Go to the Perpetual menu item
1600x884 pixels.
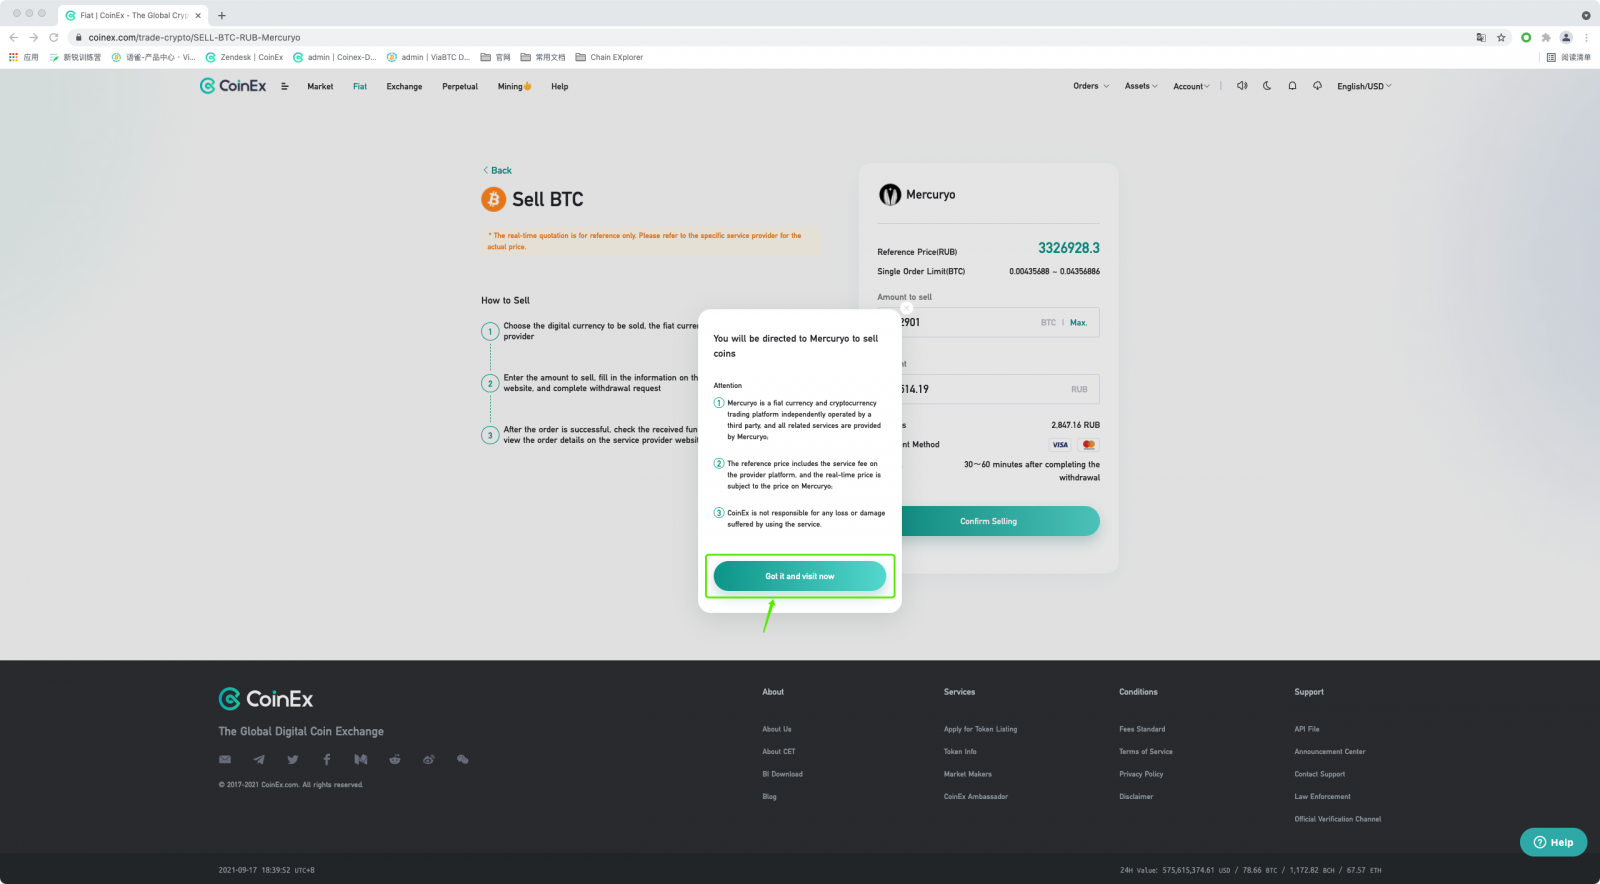click(x=460, y=87)
